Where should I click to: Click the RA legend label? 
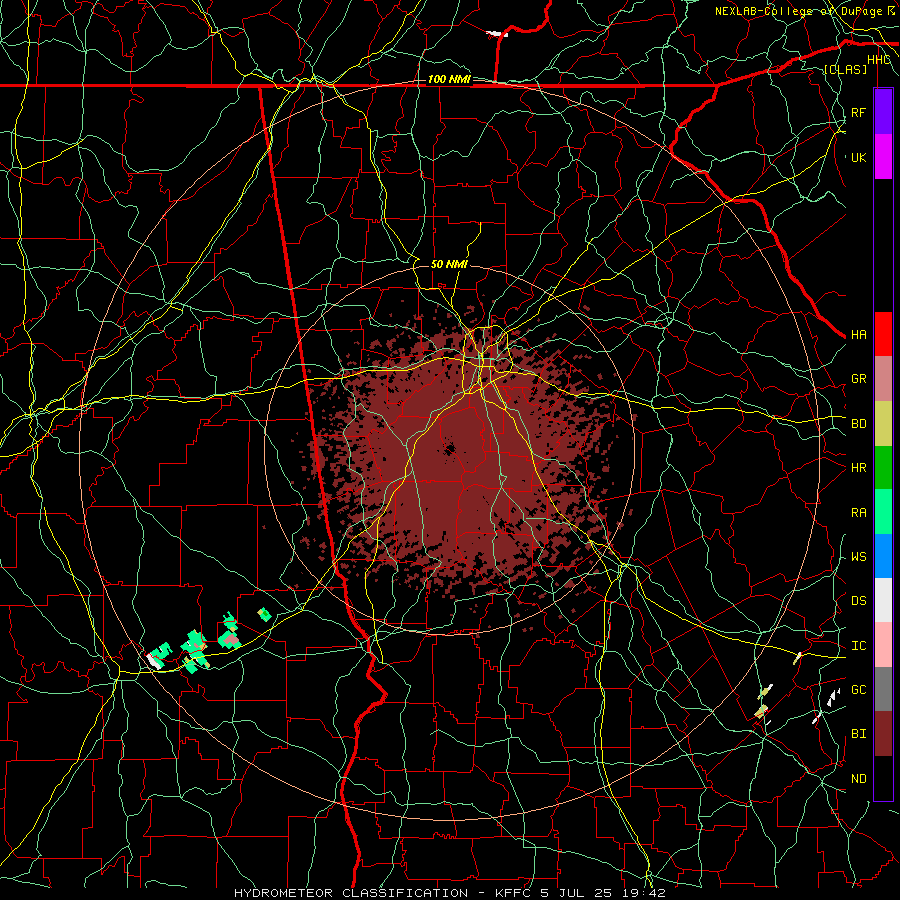pyautogui.click(x=858, y=513)
